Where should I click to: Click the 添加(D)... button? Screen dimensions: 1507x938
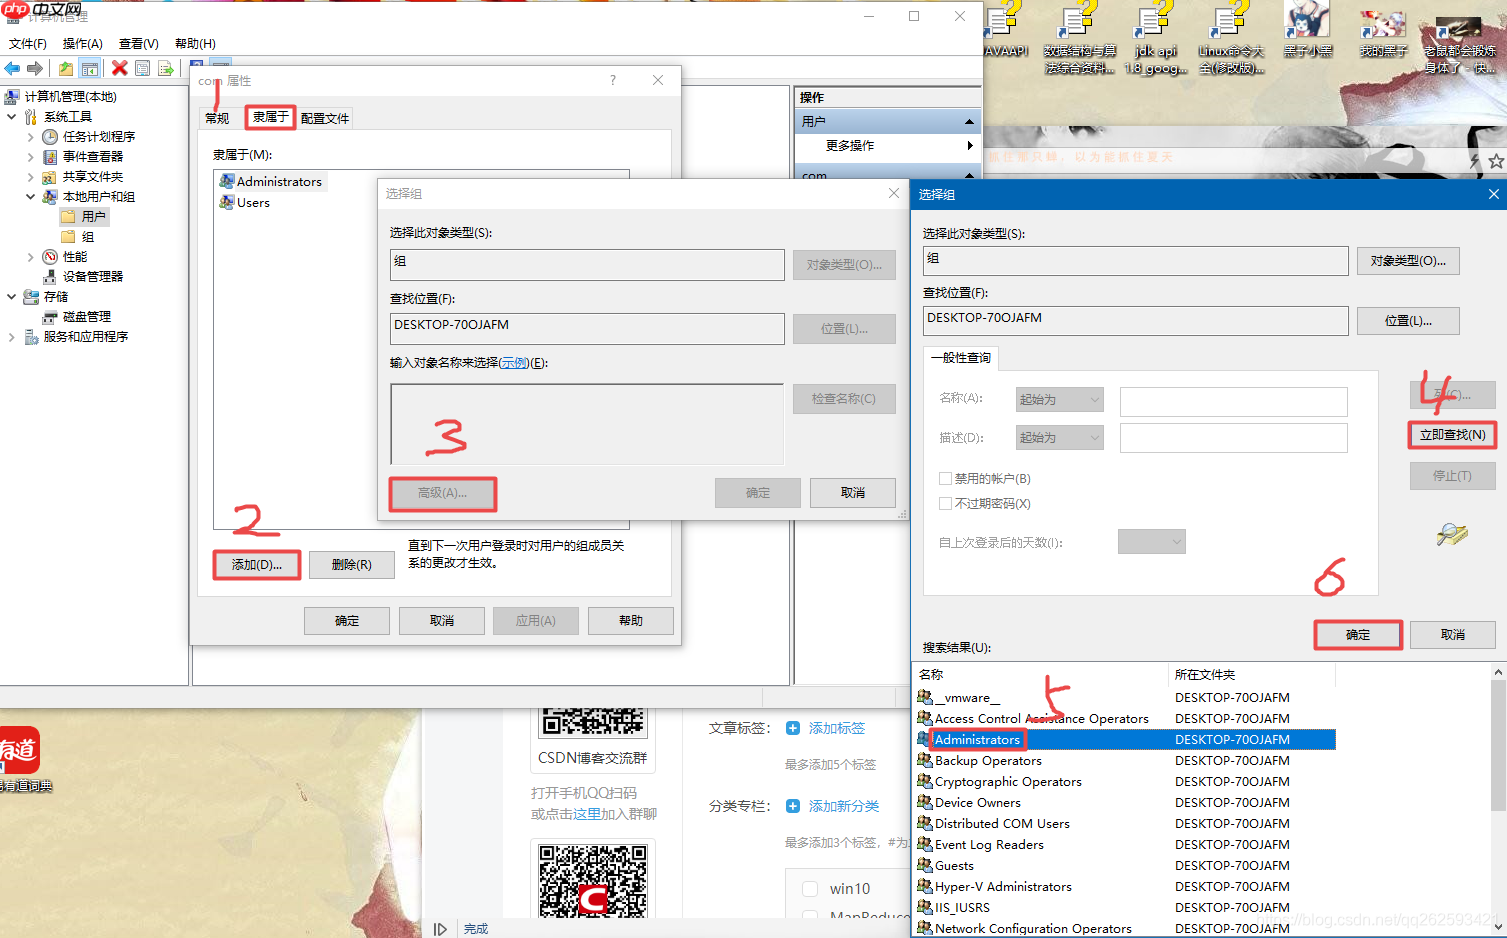257,565
